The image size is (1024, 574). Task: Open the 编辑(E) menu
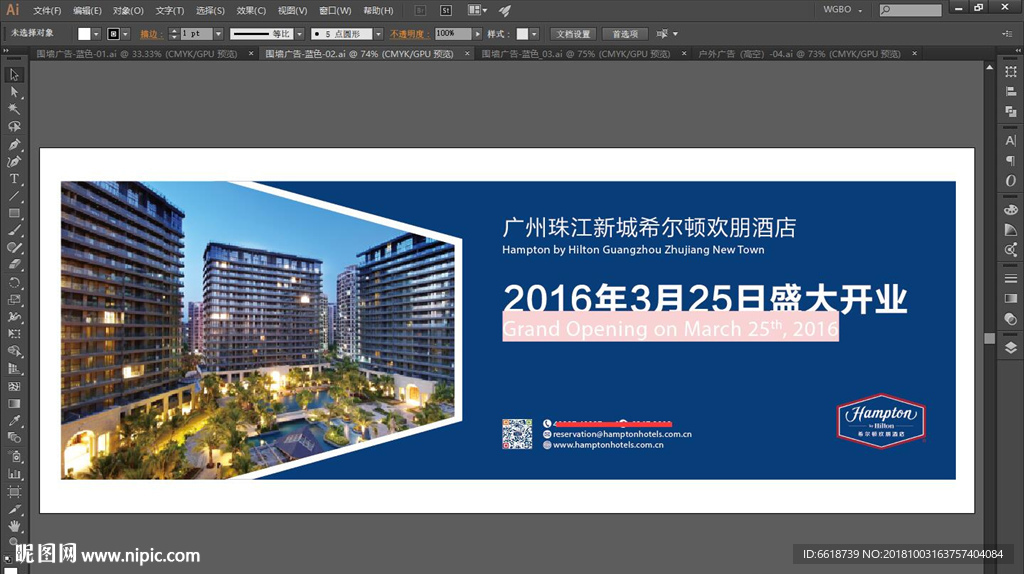88,10
